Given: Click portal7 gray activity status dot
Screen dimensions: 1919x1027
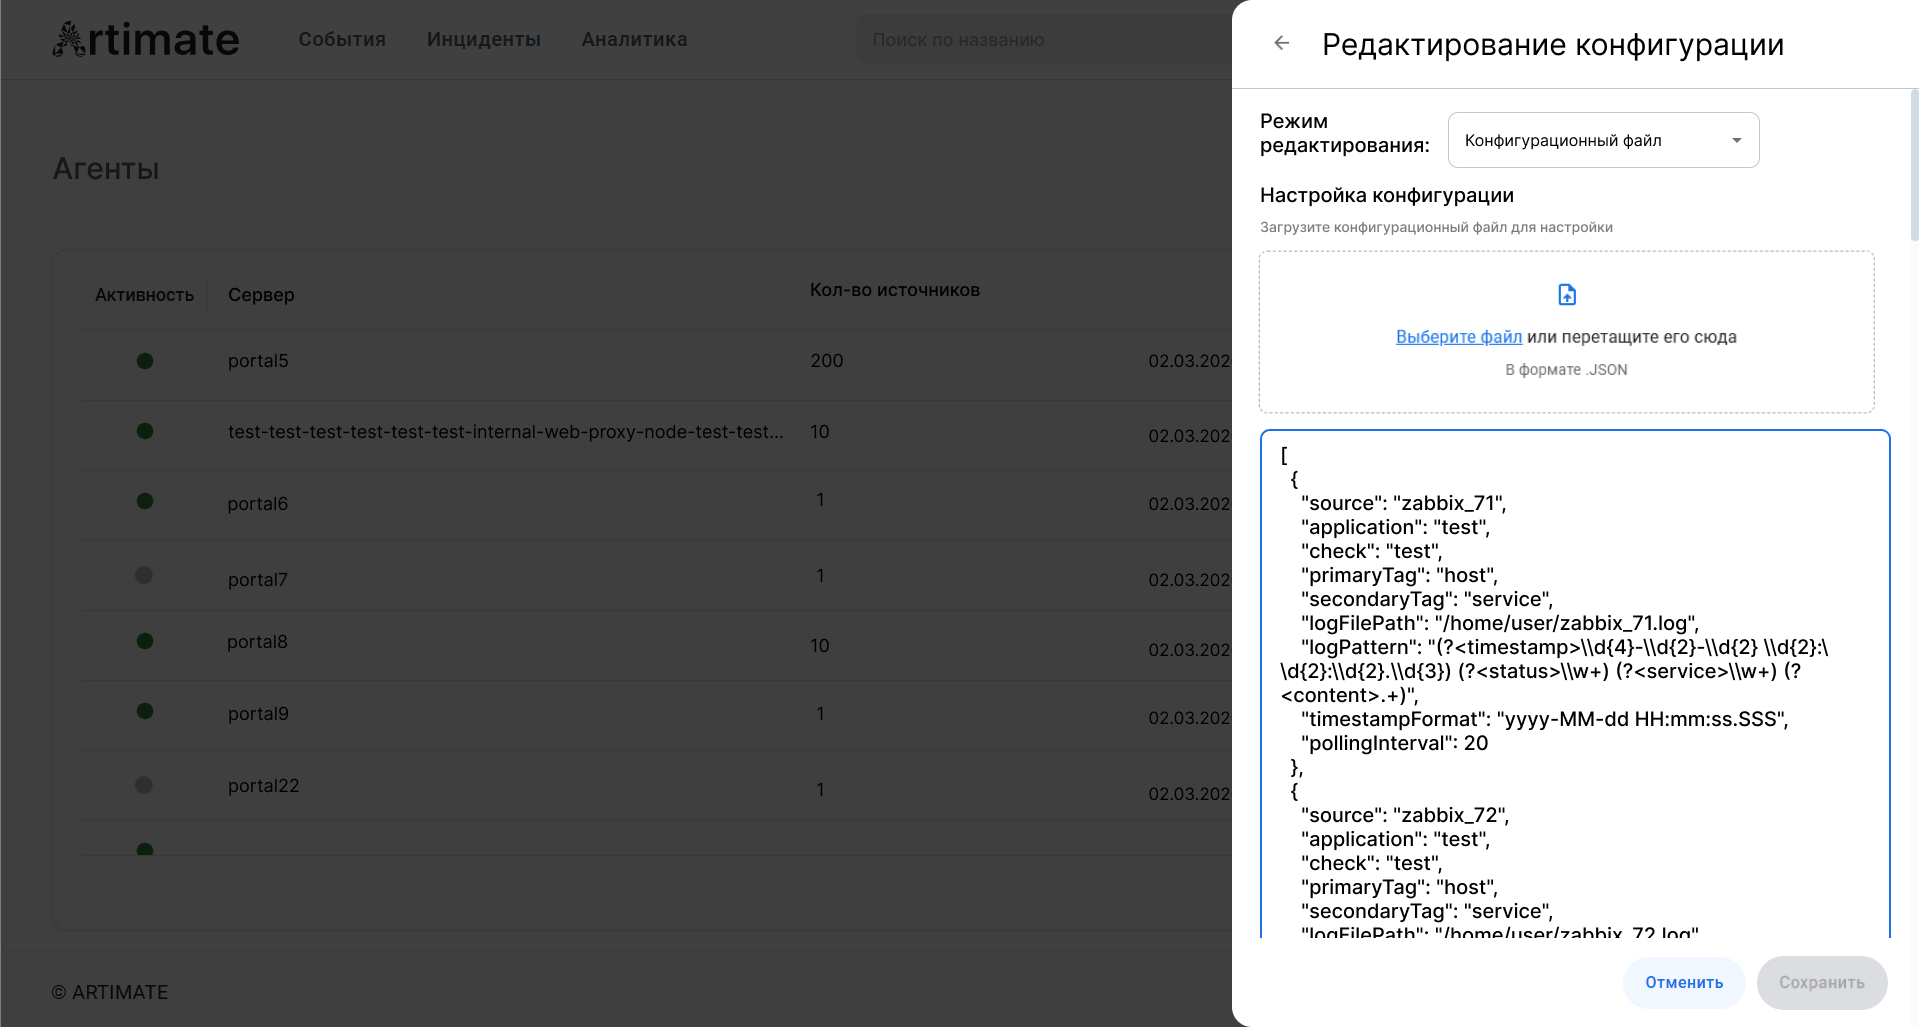Looking at the screenshot, I should click(x=144, y=575).
